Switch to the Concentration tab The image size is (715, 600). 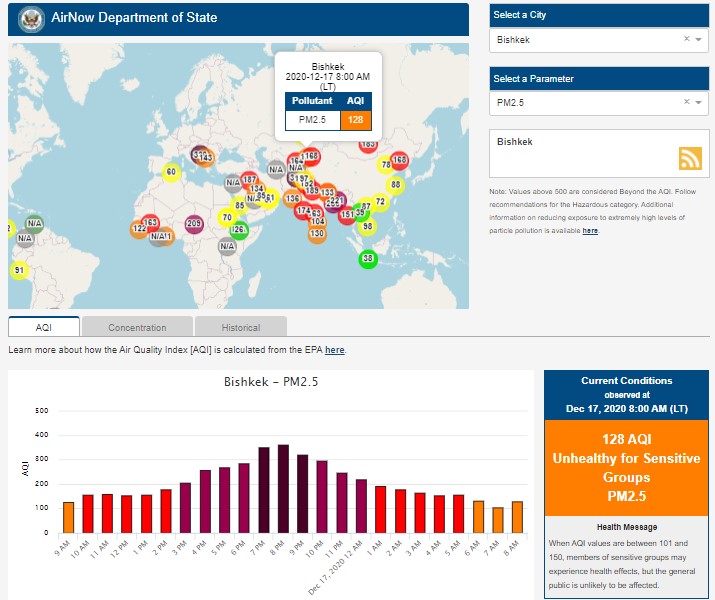[137, 327]
